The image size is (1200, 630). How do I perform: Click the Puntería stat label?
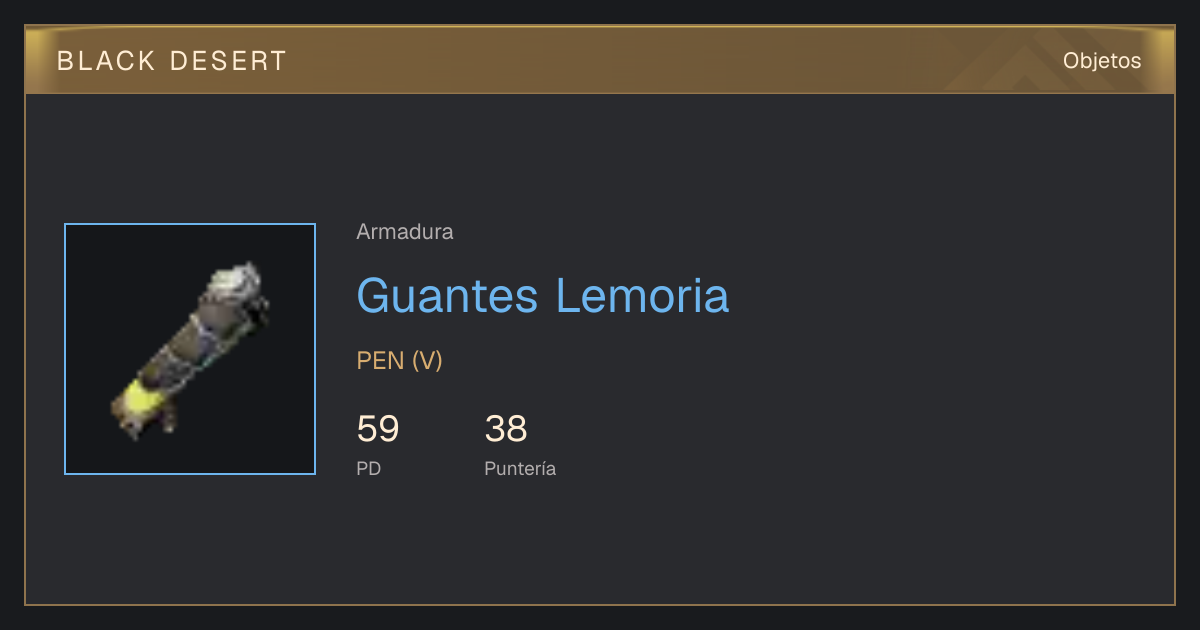(520, 468)
